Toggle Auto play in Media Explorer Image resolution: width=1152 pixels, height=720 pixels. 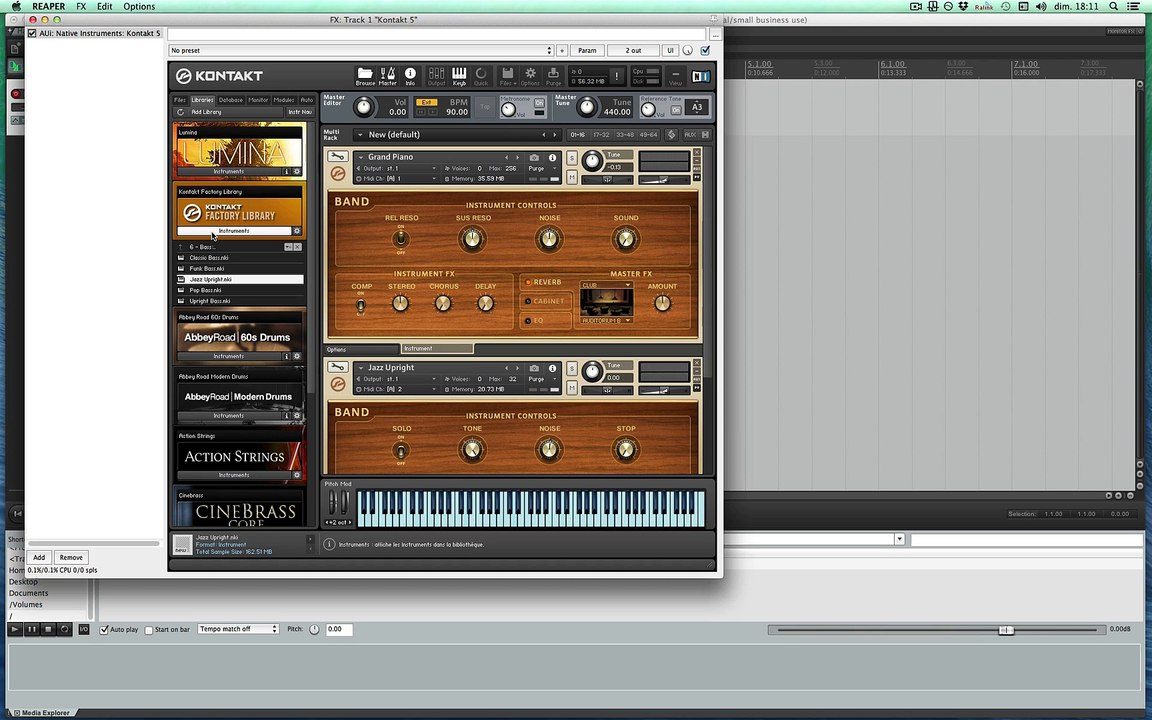[104, 630]
